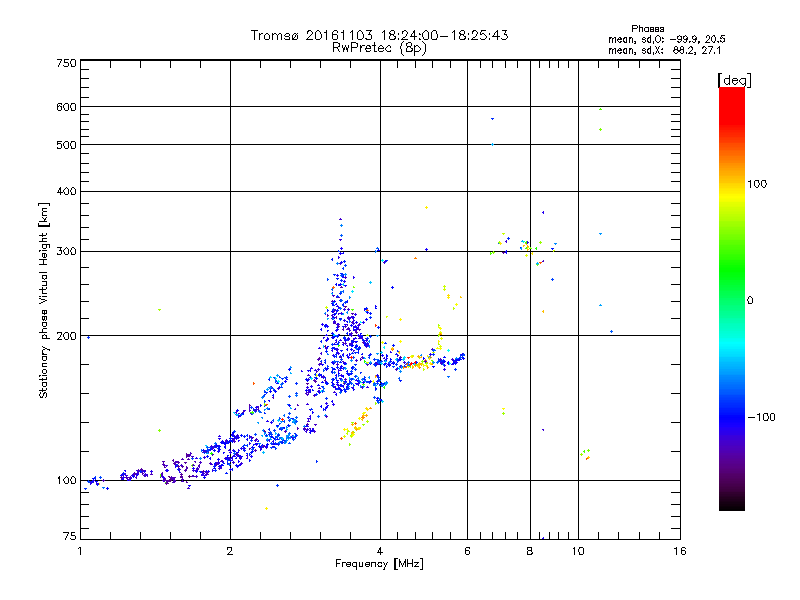Click the '[deg]' colorbar unit label
The image size is (800, 600).
(x=734, y=80)
